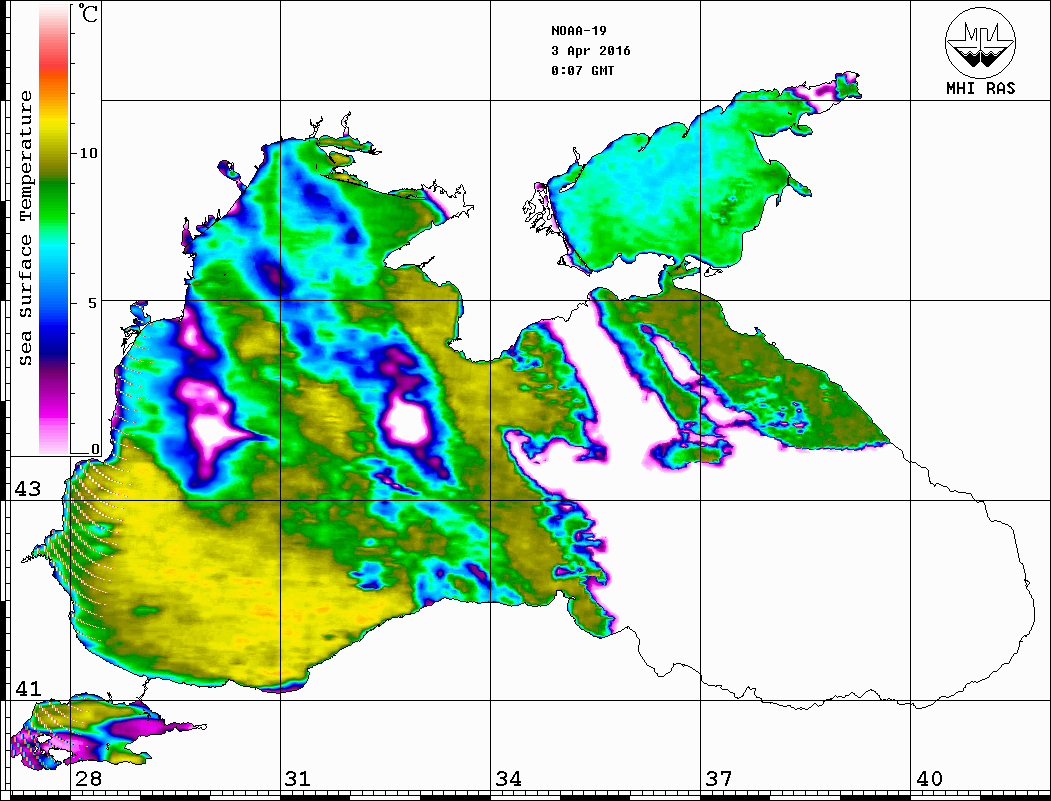The width and height of the screenshot is (1051, 801).
Task: Click the '5' tick label on the color scale
Action: click(x=93, y=303)
